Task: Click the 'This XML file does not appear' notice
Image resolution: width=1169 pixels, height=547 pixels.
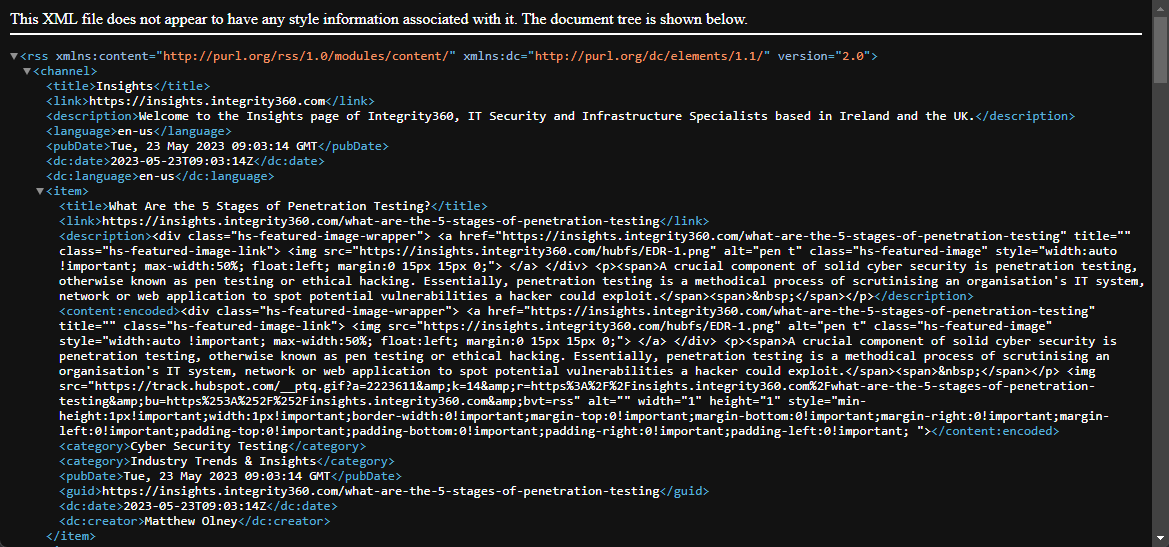Action: click(378, 20)
